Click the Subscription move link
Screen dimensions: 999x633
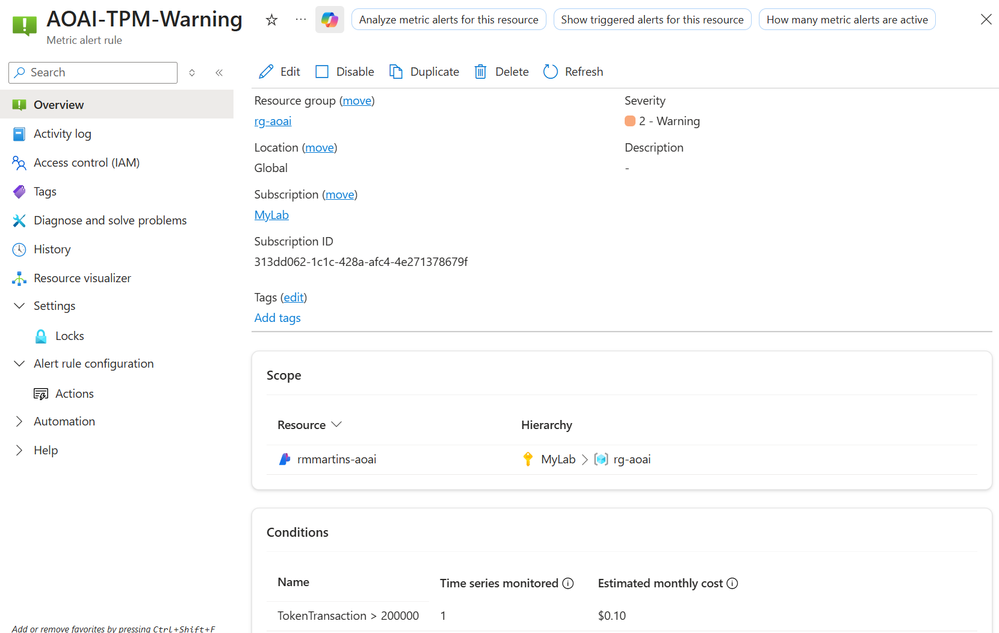pyautogui.click(x=340, y=195)
